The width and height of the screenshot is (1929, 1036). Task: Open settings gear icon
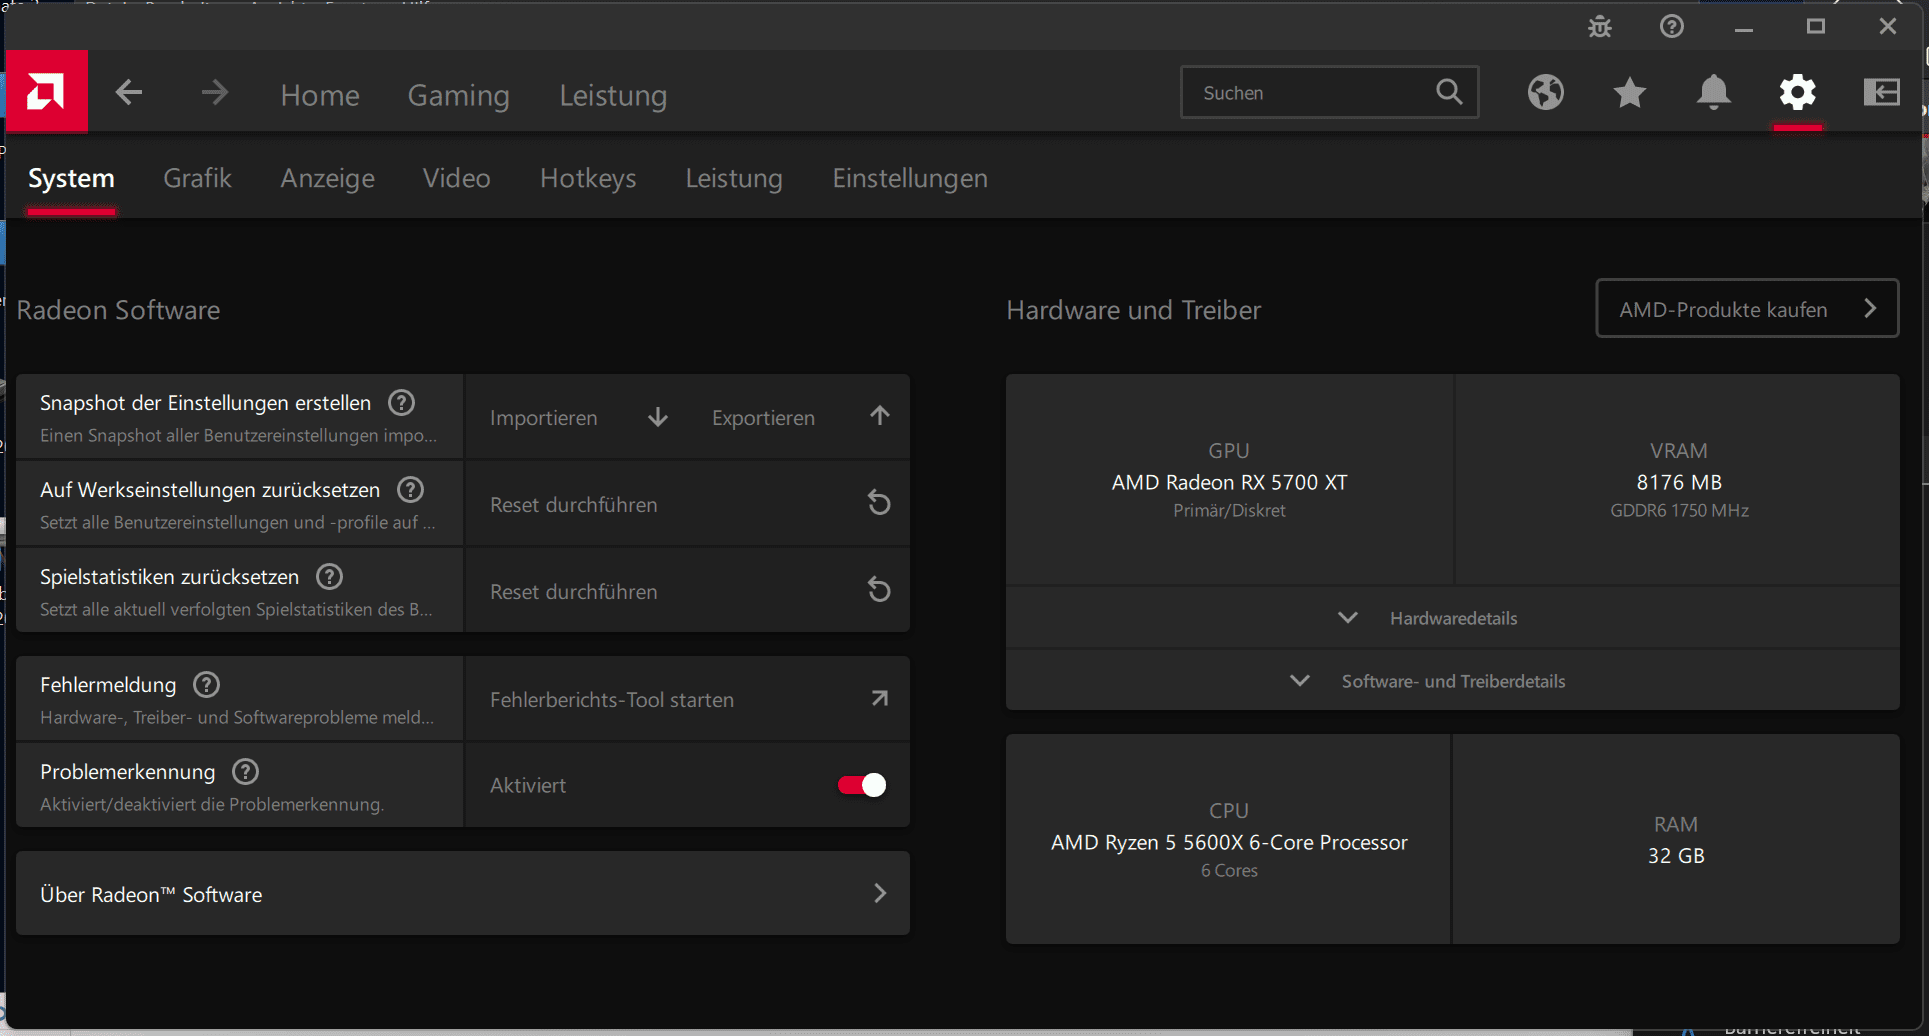pyautogui.click(x=1797, y=92)
